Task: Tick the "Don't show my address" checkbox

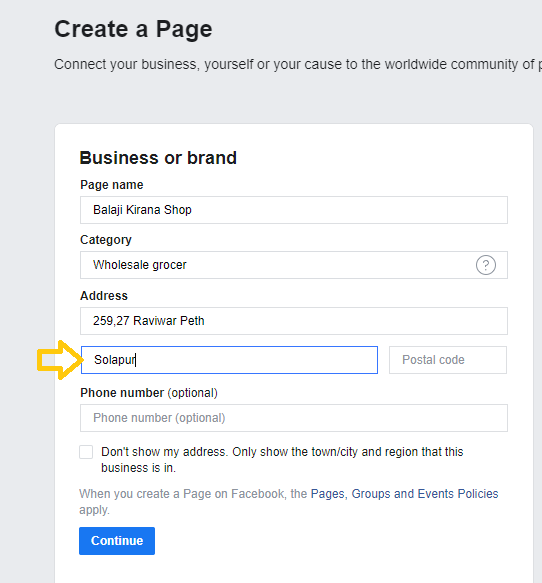Action: pyautogui.click(x=86, y=452)
